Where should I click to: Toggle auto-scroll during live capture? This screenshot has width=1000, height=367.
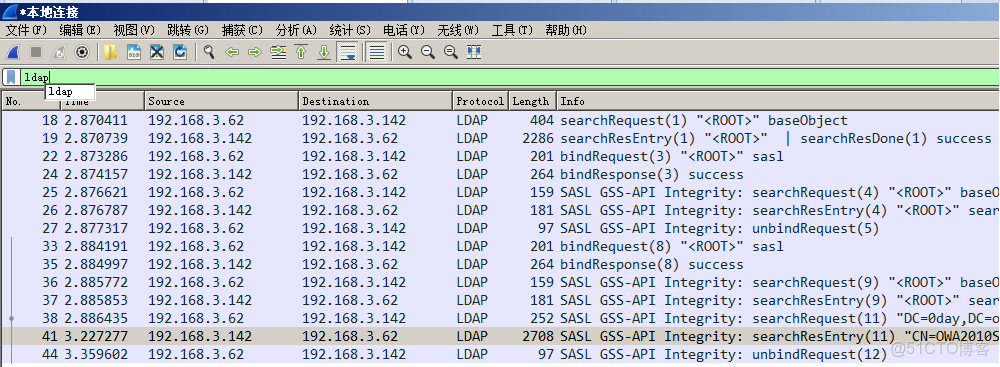click(x=348, y=52)
